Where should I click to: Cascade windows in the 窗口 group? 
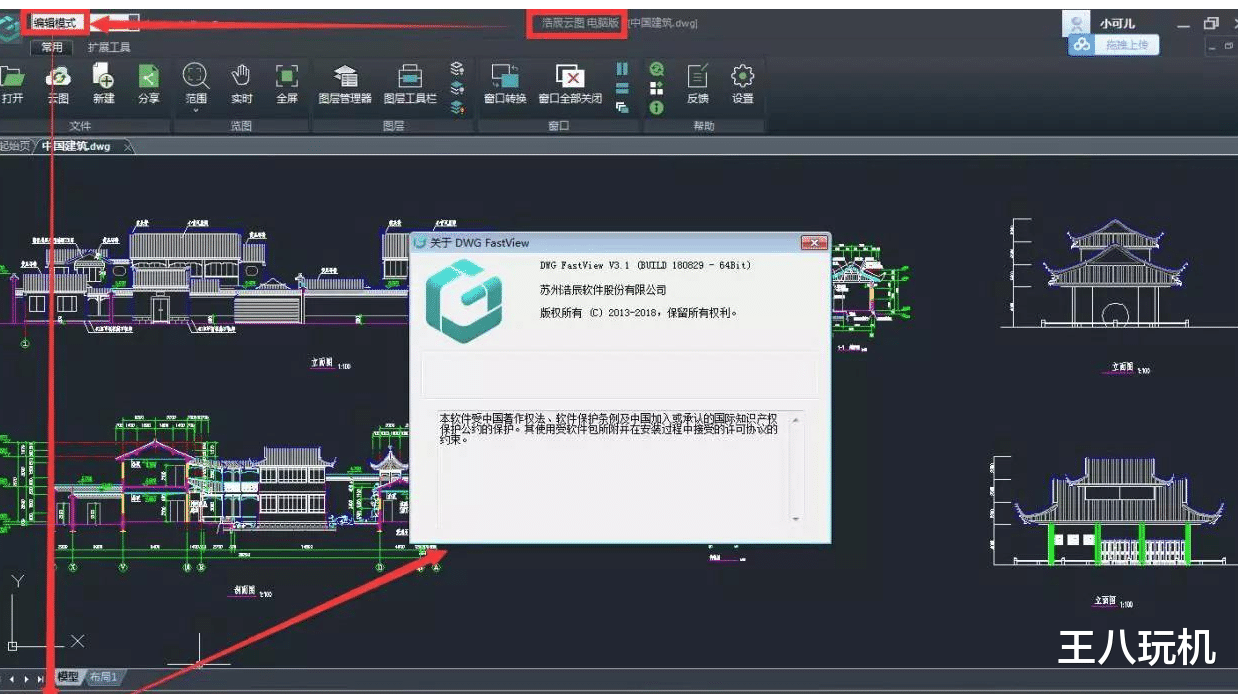coord(622,107)
